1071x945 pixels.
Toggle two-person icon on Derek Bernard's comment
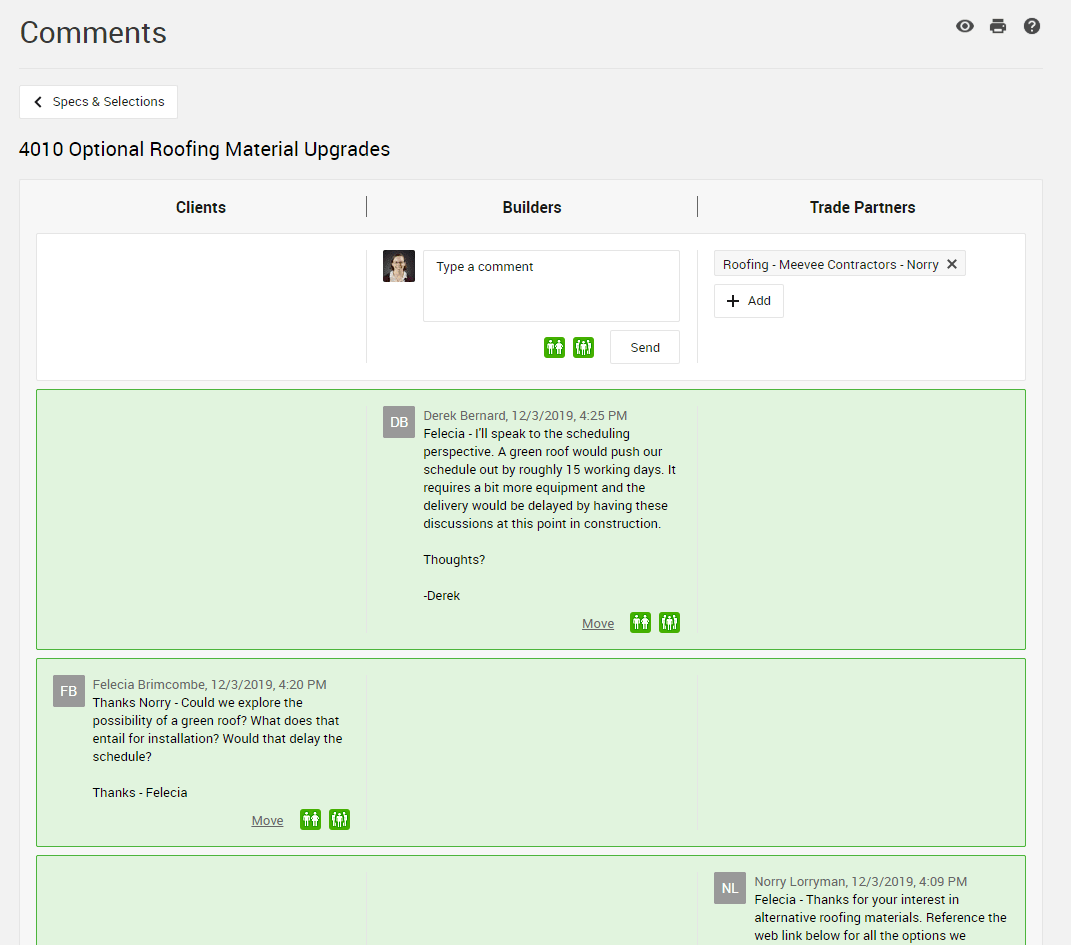pyautogui.click(x=640, y=622)
